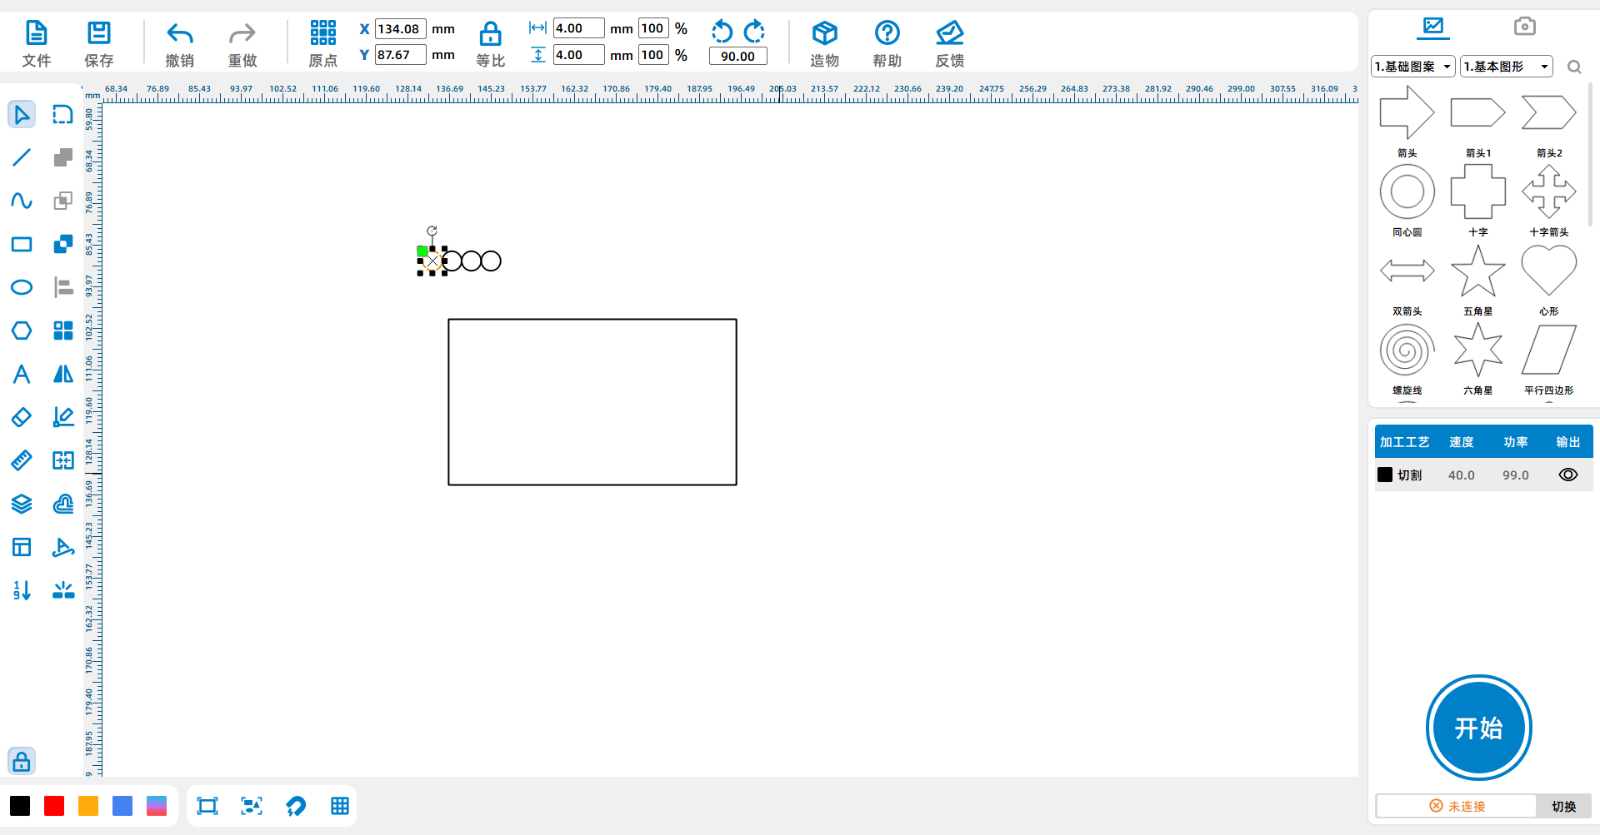
Task: Toggle the canvas lock at bottom left
Action: [x=21, y=762]
